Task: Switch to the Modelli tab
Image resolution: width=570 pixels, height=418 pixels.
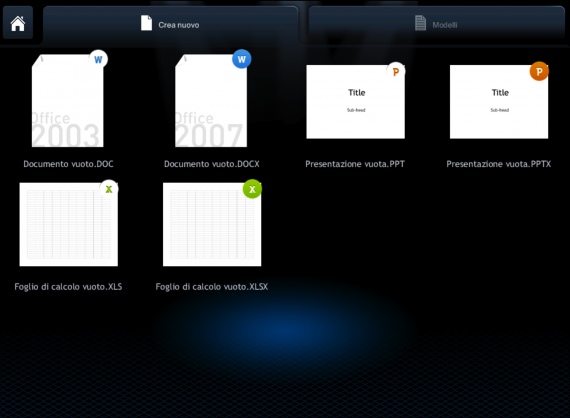Action: tap(436, 25)
